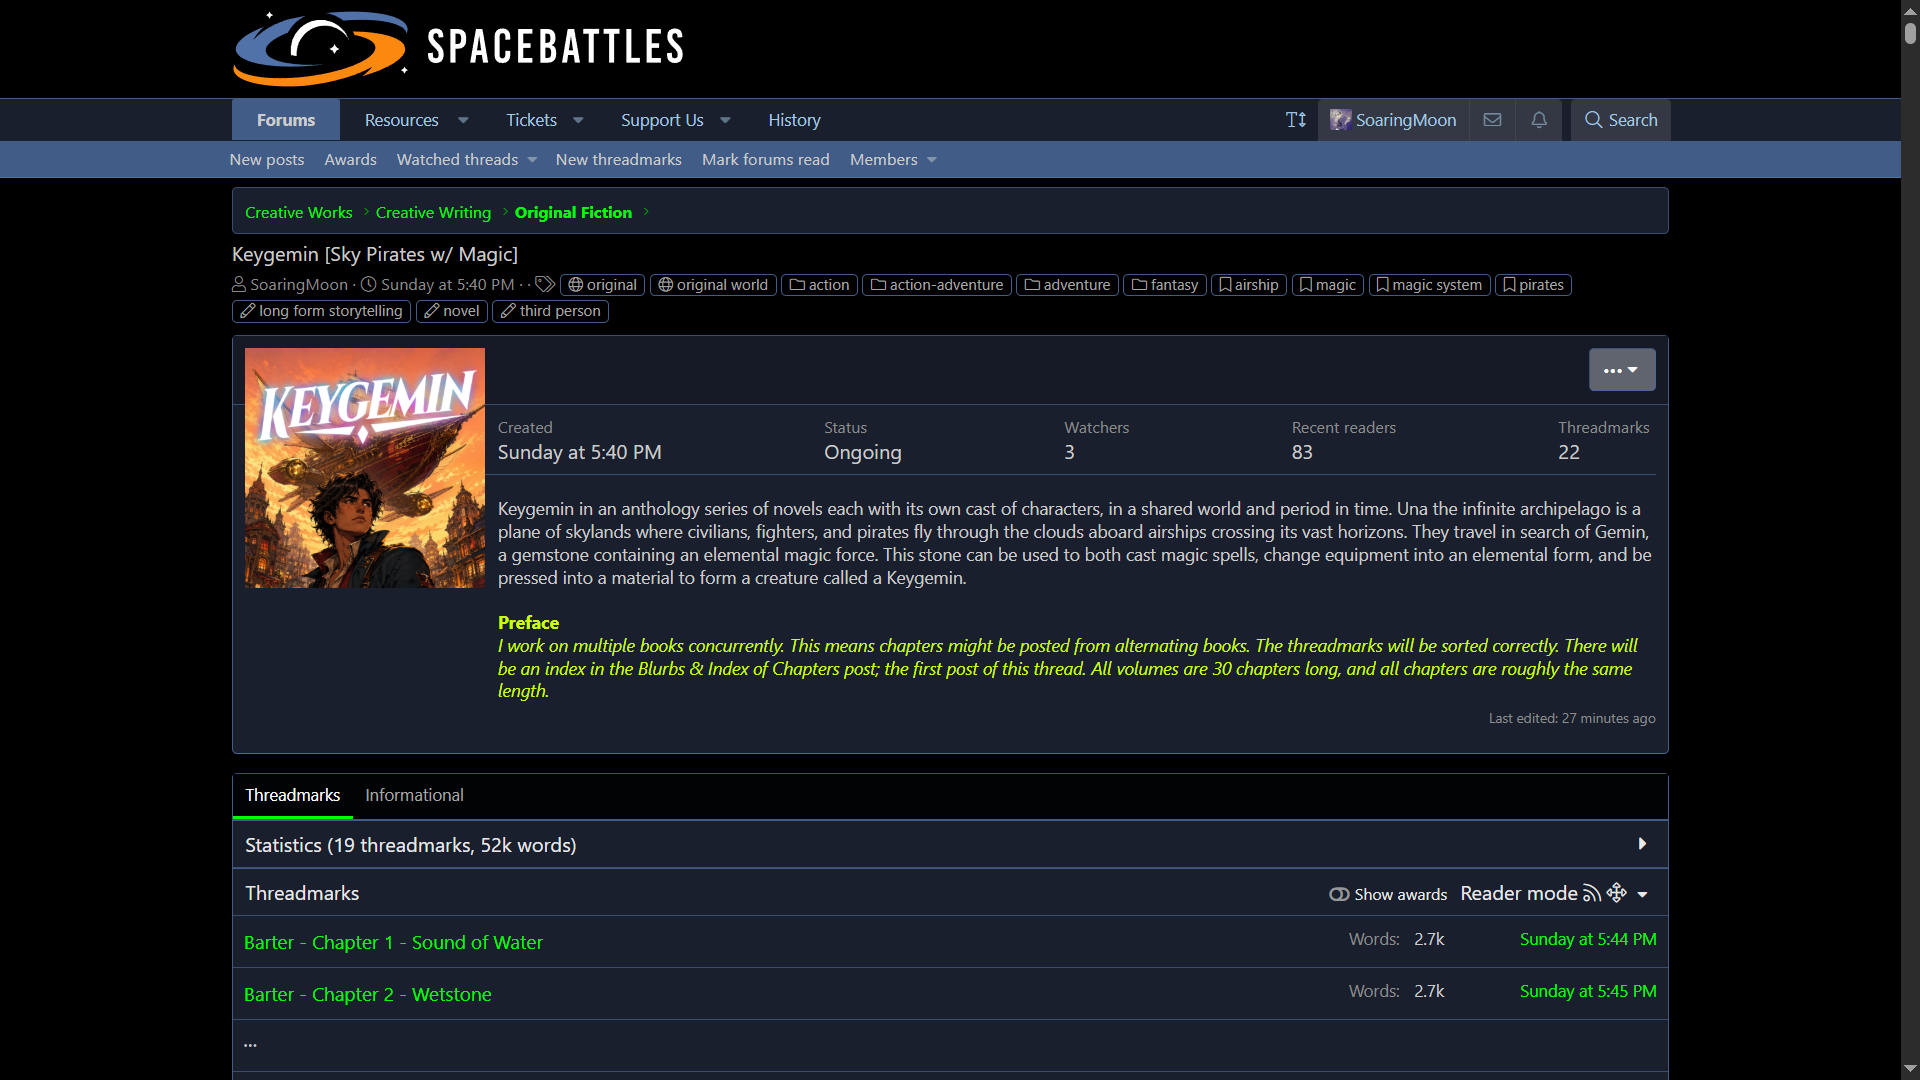Open the inbox envelope icon
Viewport: 1920px width, 1080px height.
point(1492,120)
